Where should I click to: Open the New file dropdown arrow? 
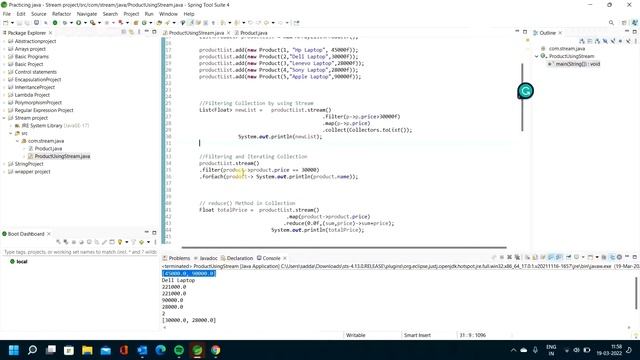coord(12,23)
